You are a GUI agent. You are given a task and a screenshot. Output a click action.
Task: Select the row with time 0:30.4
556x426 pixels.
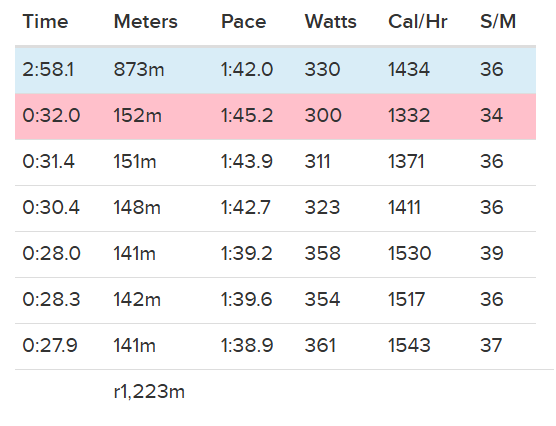tap(275, 208)
